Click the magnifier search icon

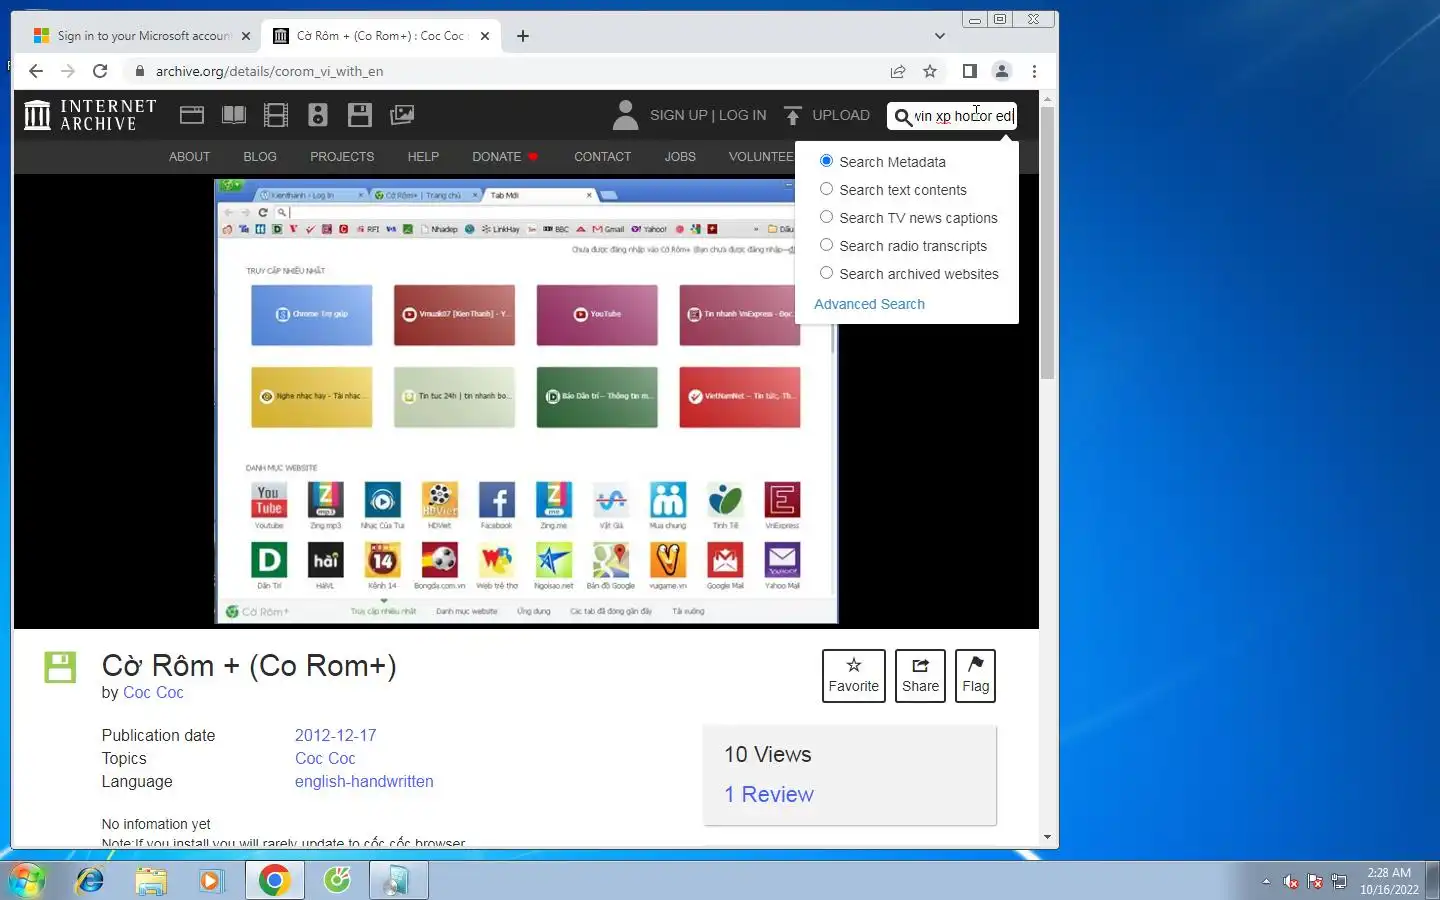coord(903,117)
